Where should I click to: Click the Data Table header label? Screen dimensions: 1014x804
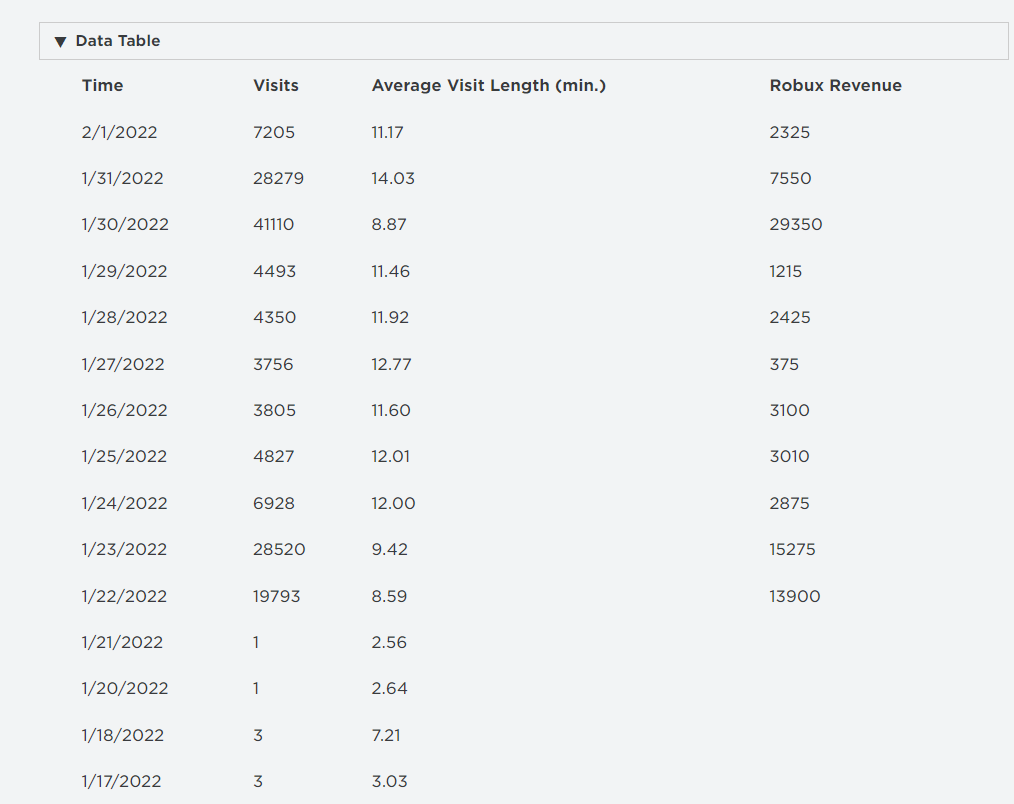coord(118,41)
